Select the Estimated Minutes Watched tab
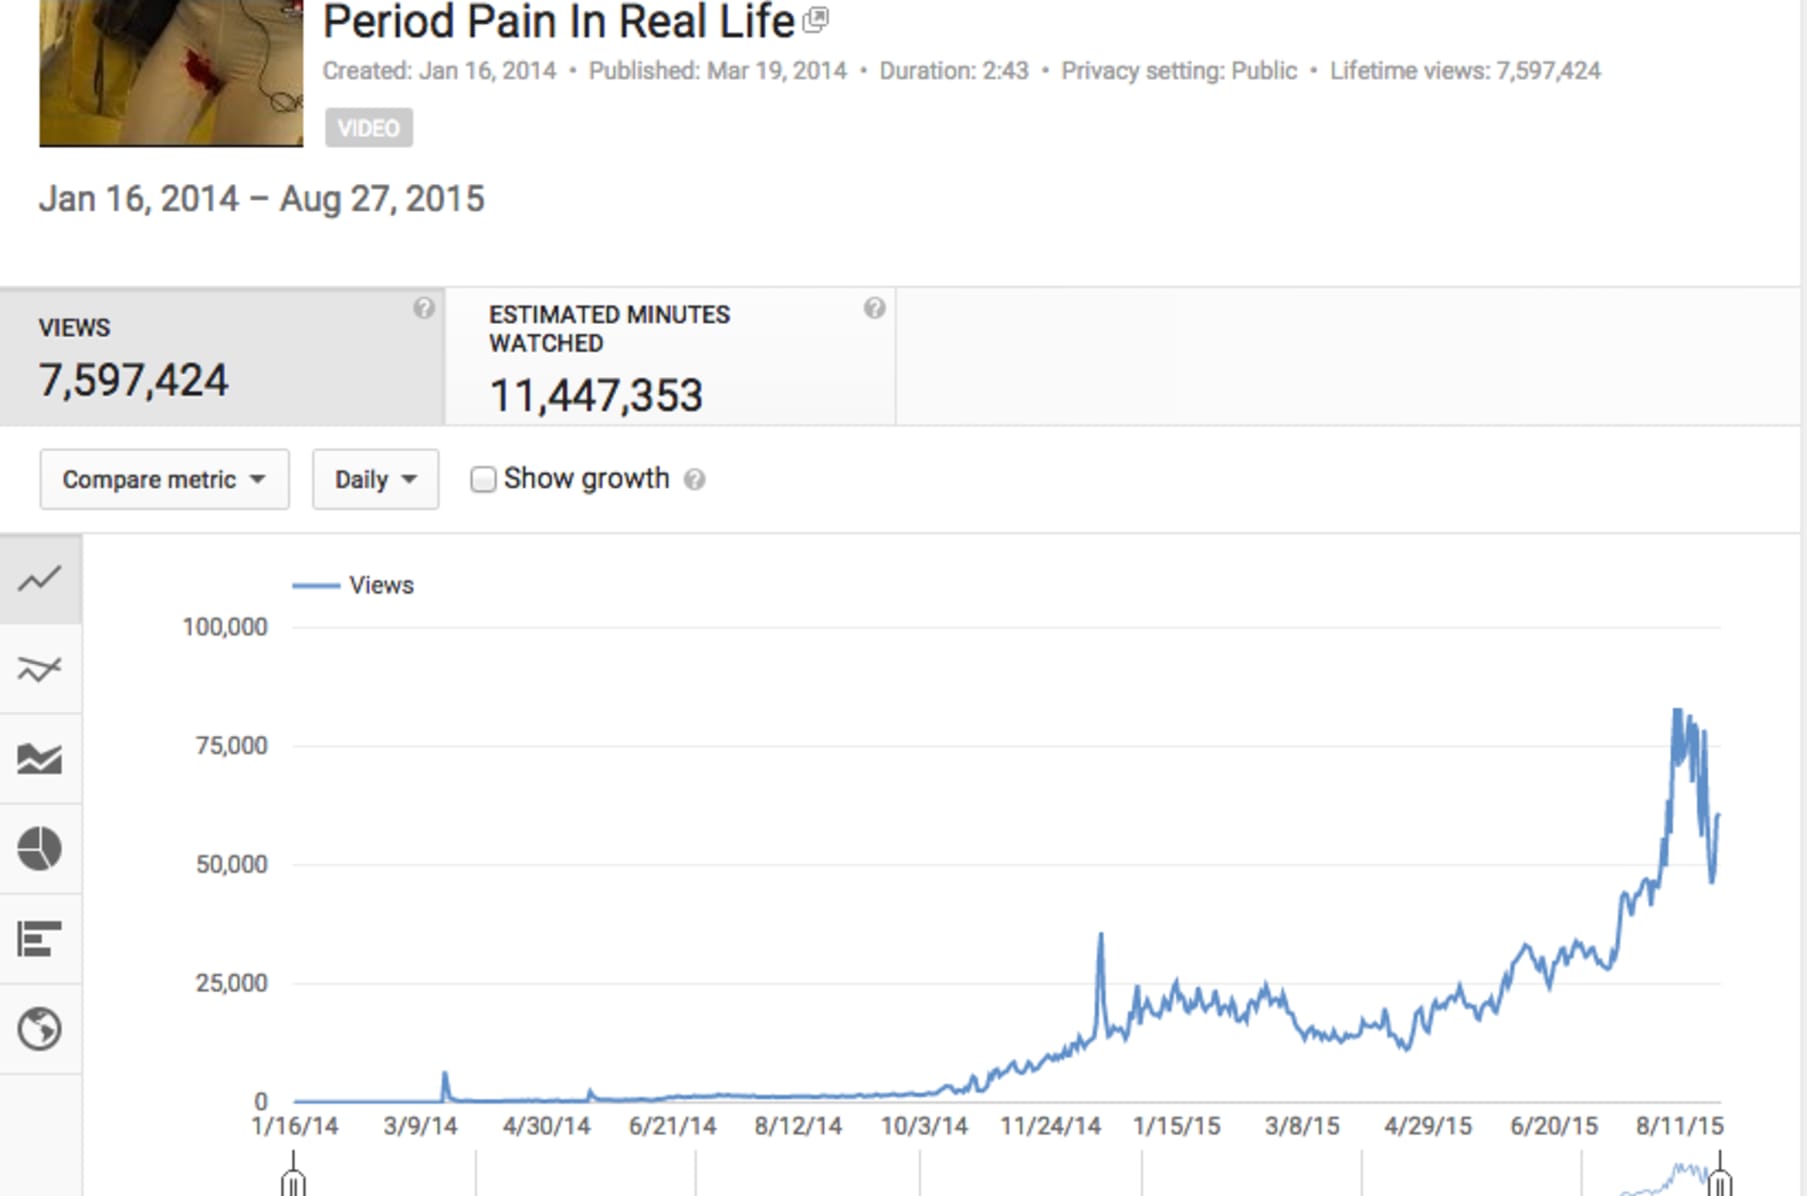 [670, 357]
